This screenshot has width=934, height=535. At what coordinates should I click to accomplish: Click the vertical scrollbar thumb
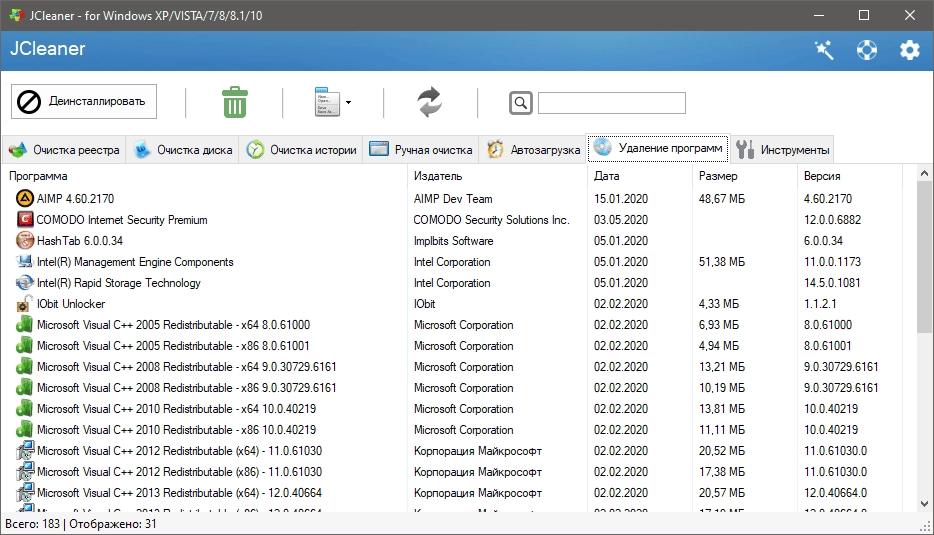(x=924, y=257)
